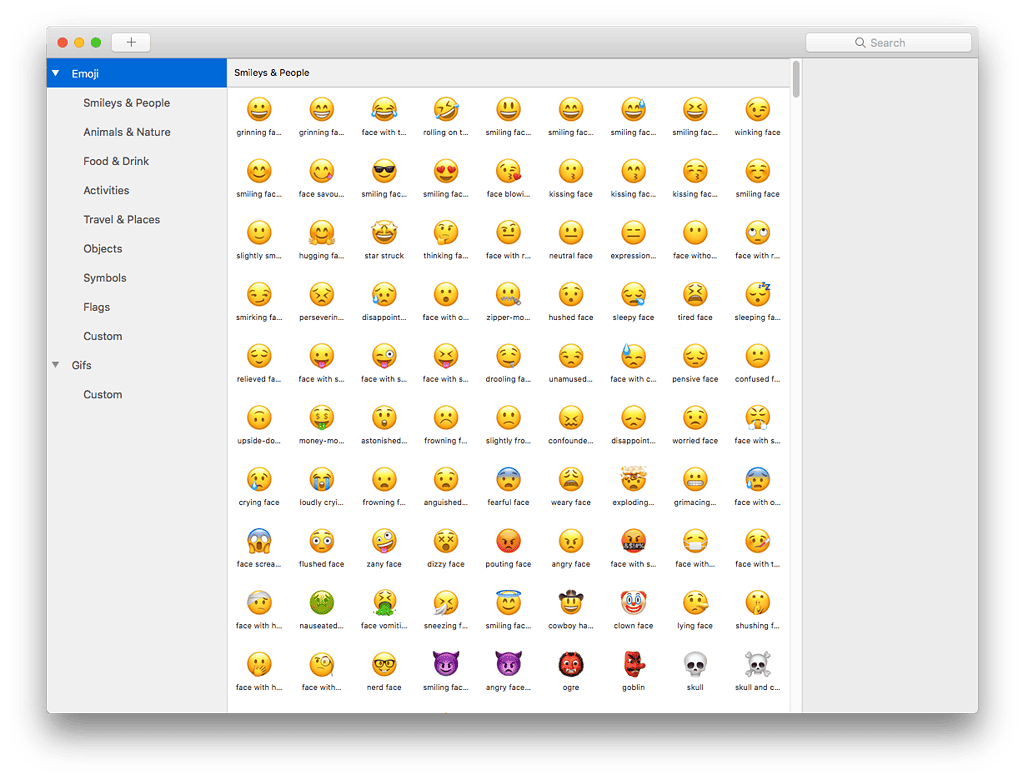This screenshot has width=1023, height=780.
Task: Choose the goblin emoji
Action: pos(633,664)
